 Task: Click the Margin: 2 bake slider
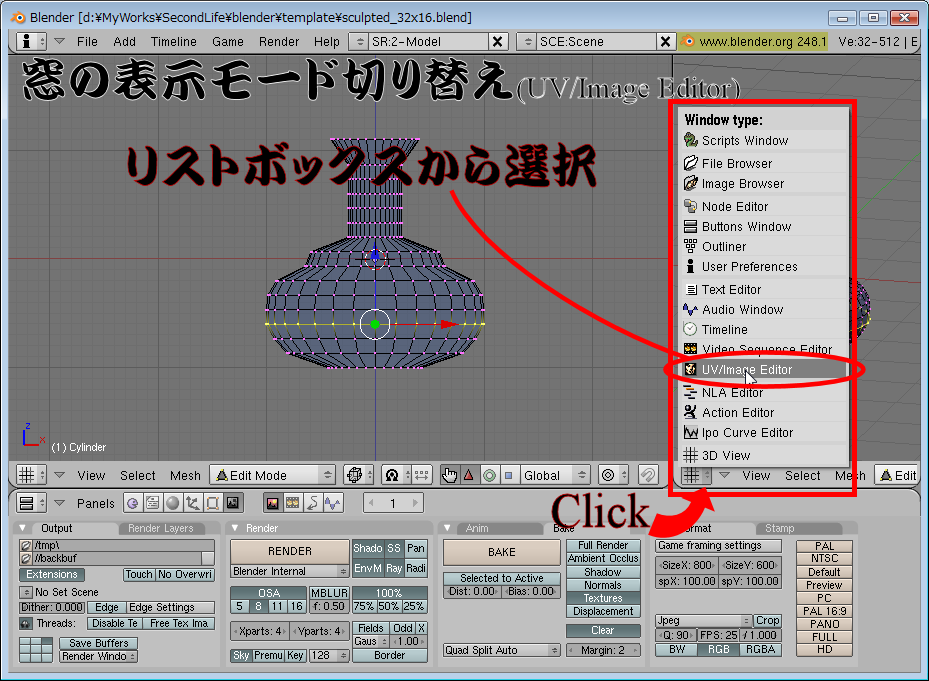point(603,650)
